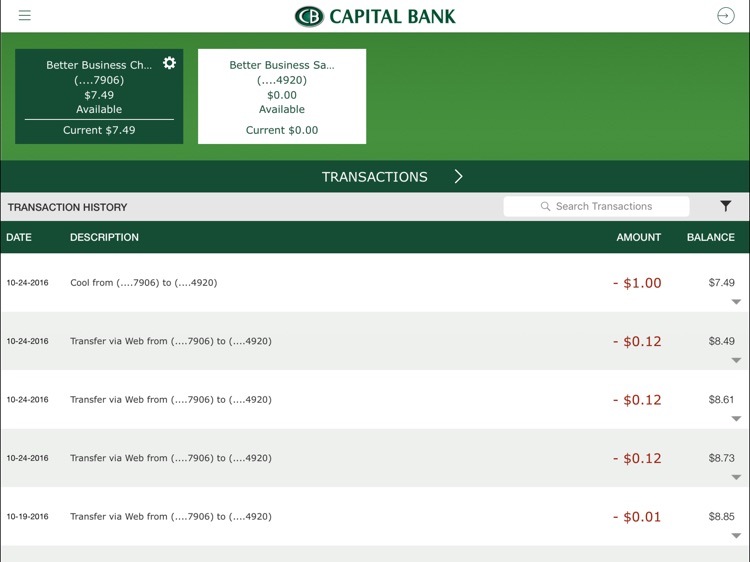The height and width of the screenshot is (562, 750).
Task: Click the '- $1.00' amount
Action: [x=637, y=283]
